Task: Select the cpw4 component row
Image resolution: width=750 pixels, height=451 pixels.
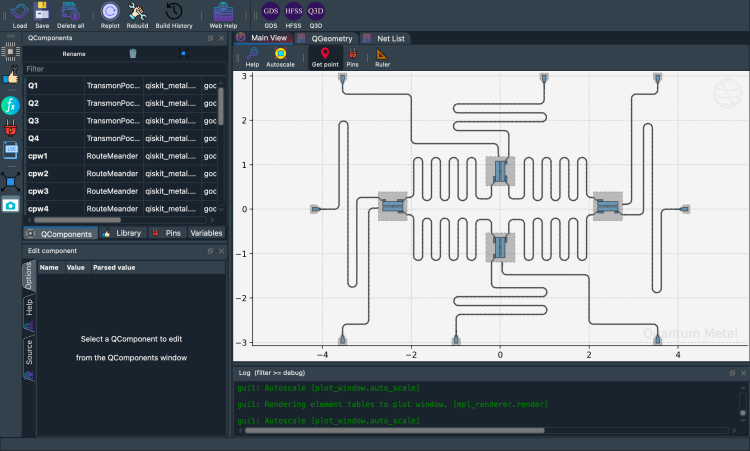Action: point(123,209)
